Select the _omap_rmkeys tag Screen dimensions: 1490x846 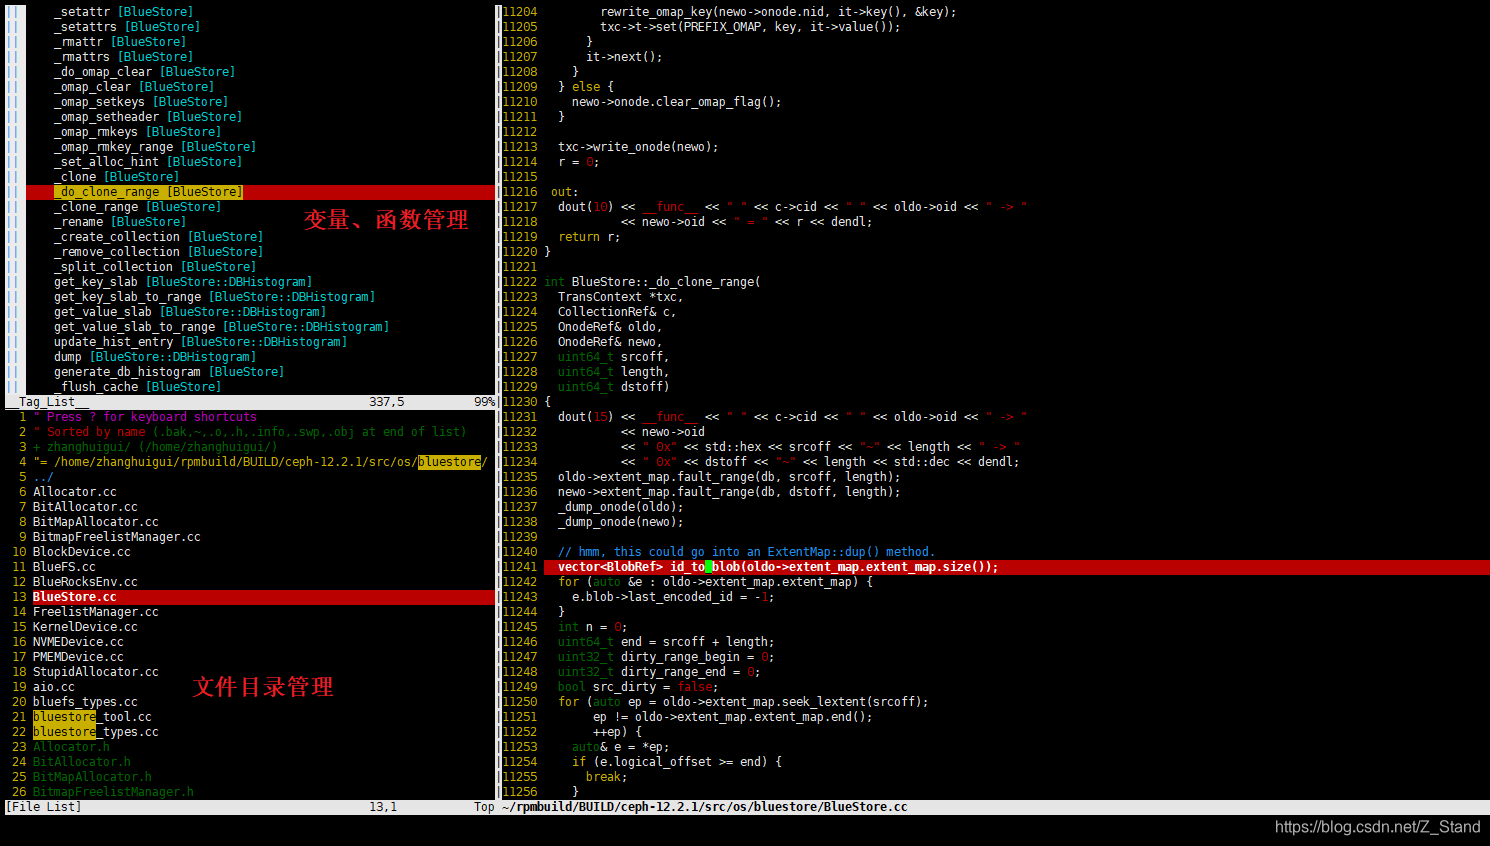137,132
